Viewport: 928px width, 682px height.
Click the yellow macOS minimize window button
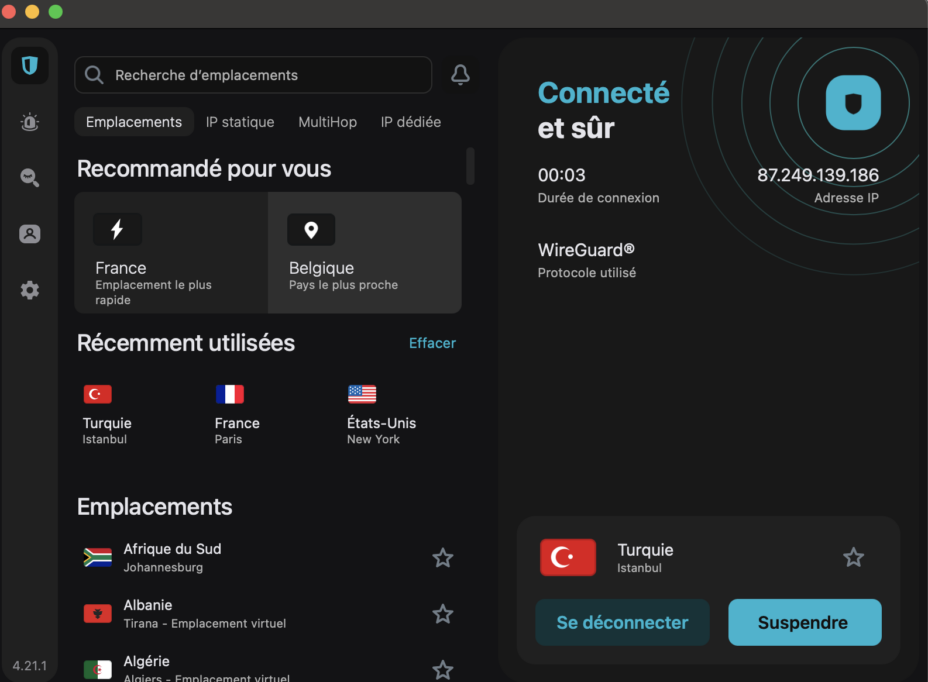[x=32, y=12]
